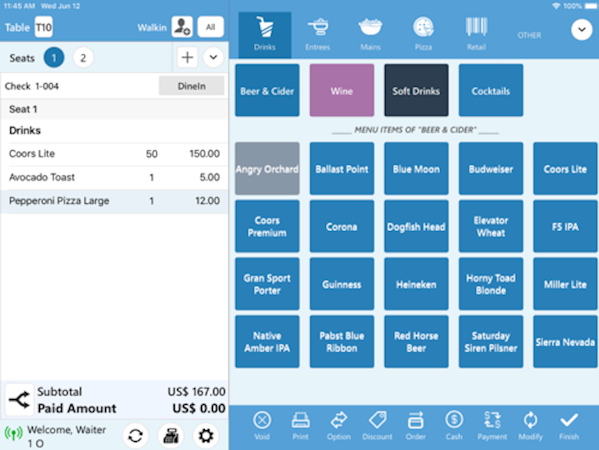This screenshot has height=450, width=599.
Task: Tap the Void icon in bottom toolbar
Action: 262,421
